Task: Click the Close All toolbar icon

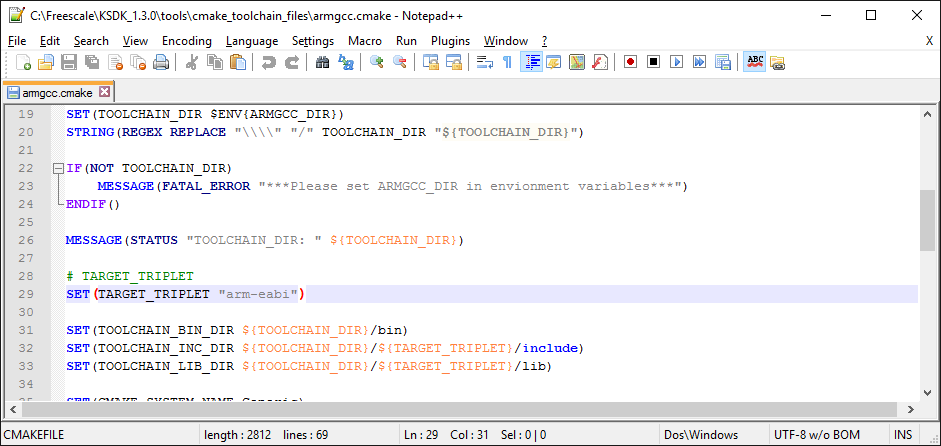Action: coord(138,62)
